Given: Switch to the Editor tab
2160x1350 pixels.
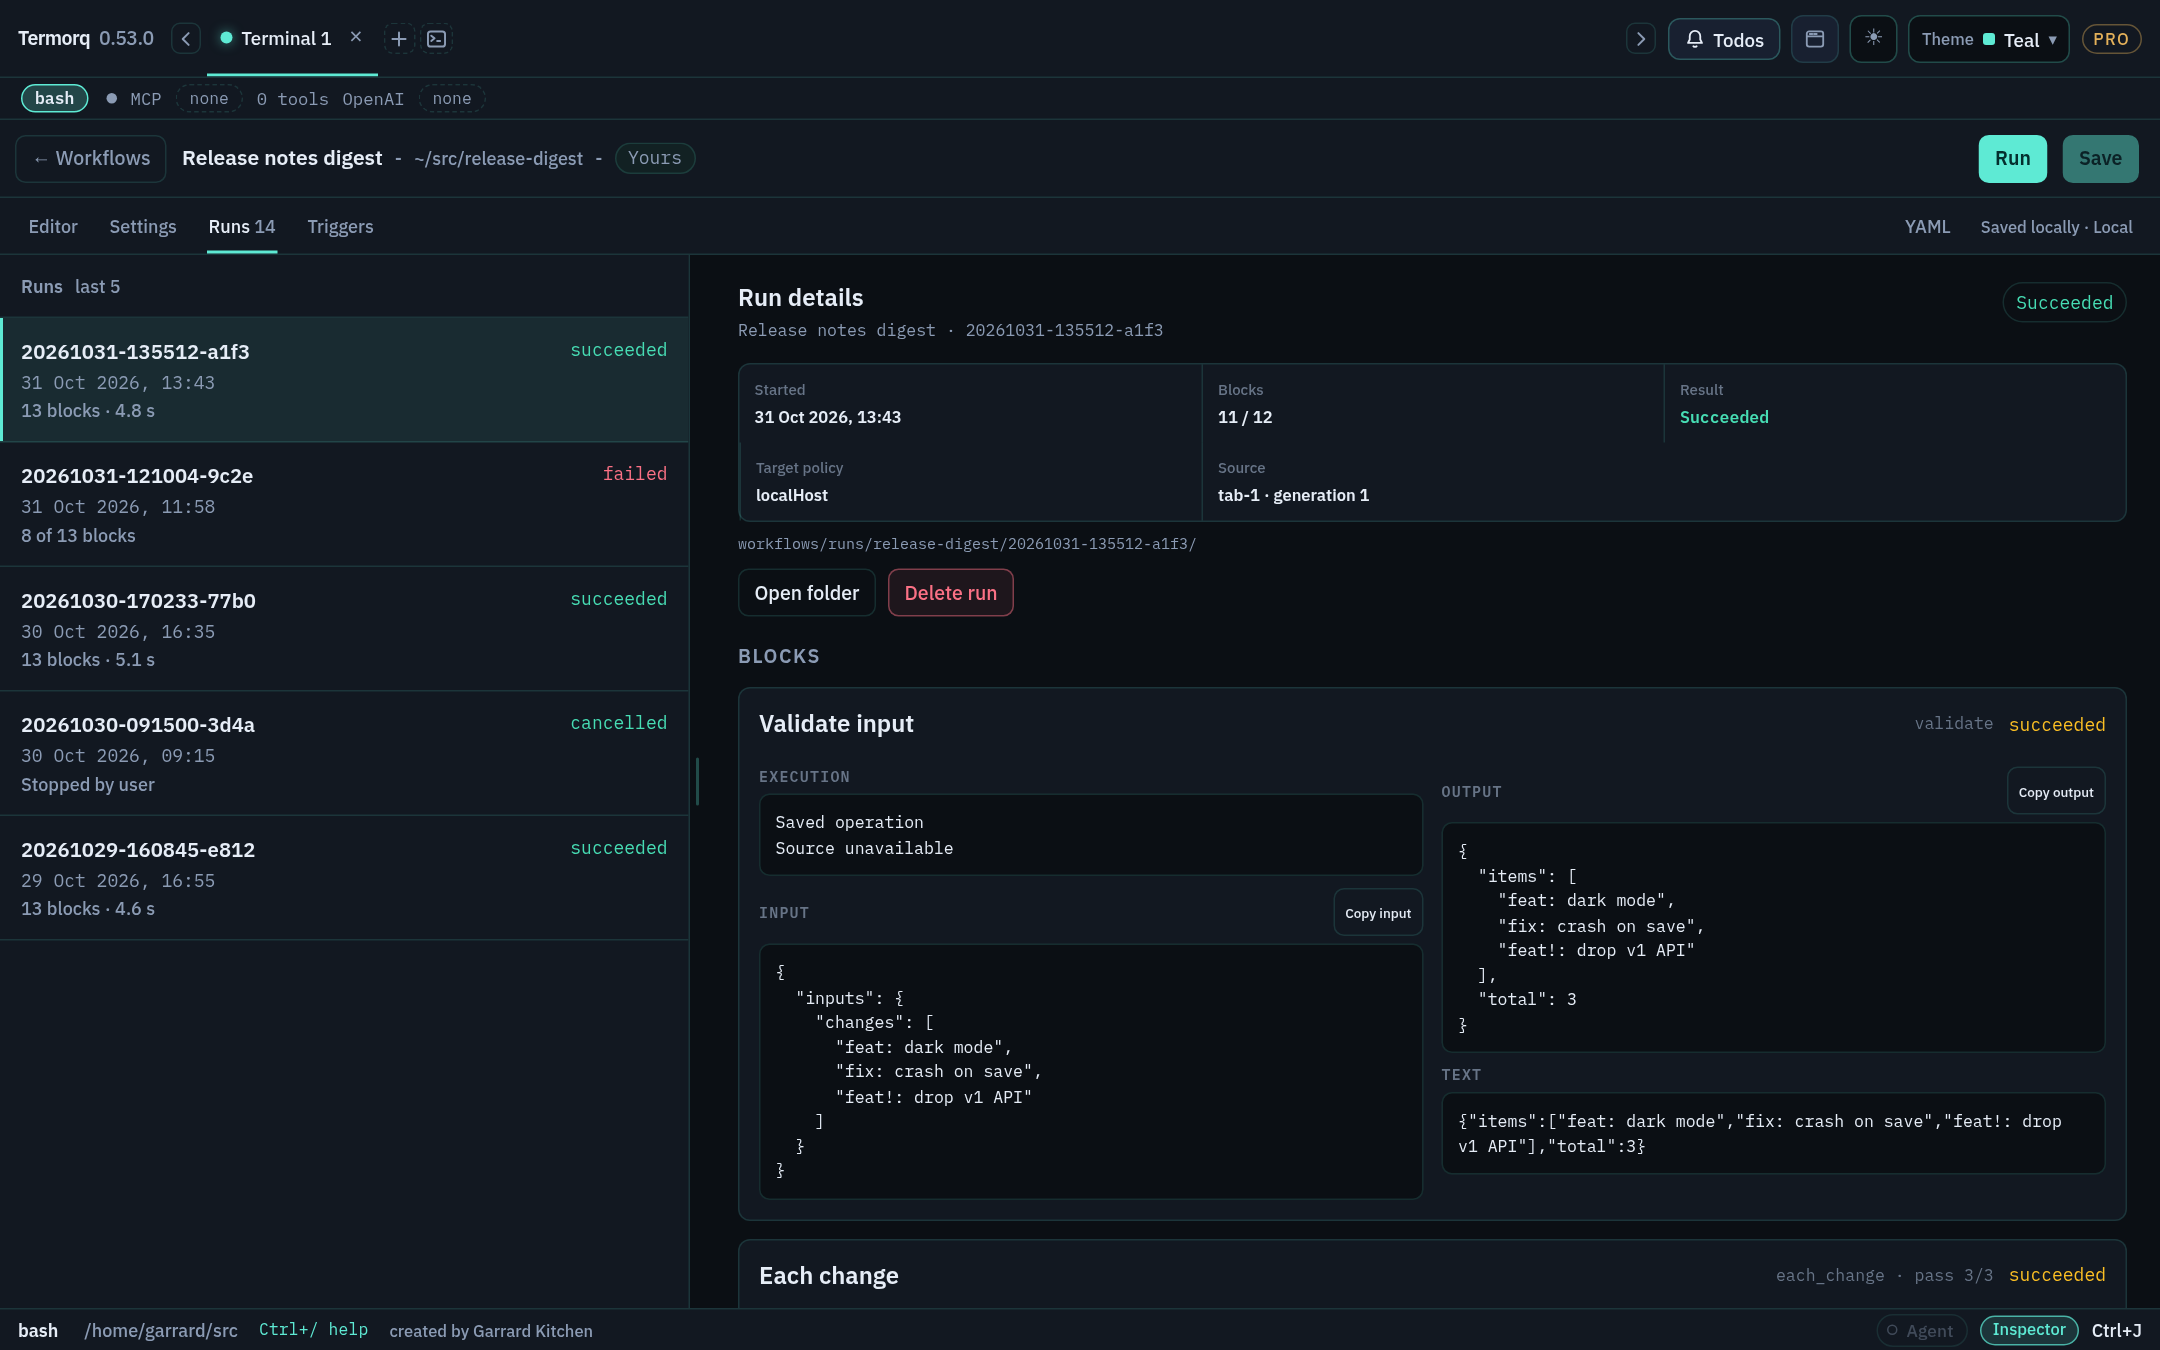Looking at the screenshot, I should [53, 227].
